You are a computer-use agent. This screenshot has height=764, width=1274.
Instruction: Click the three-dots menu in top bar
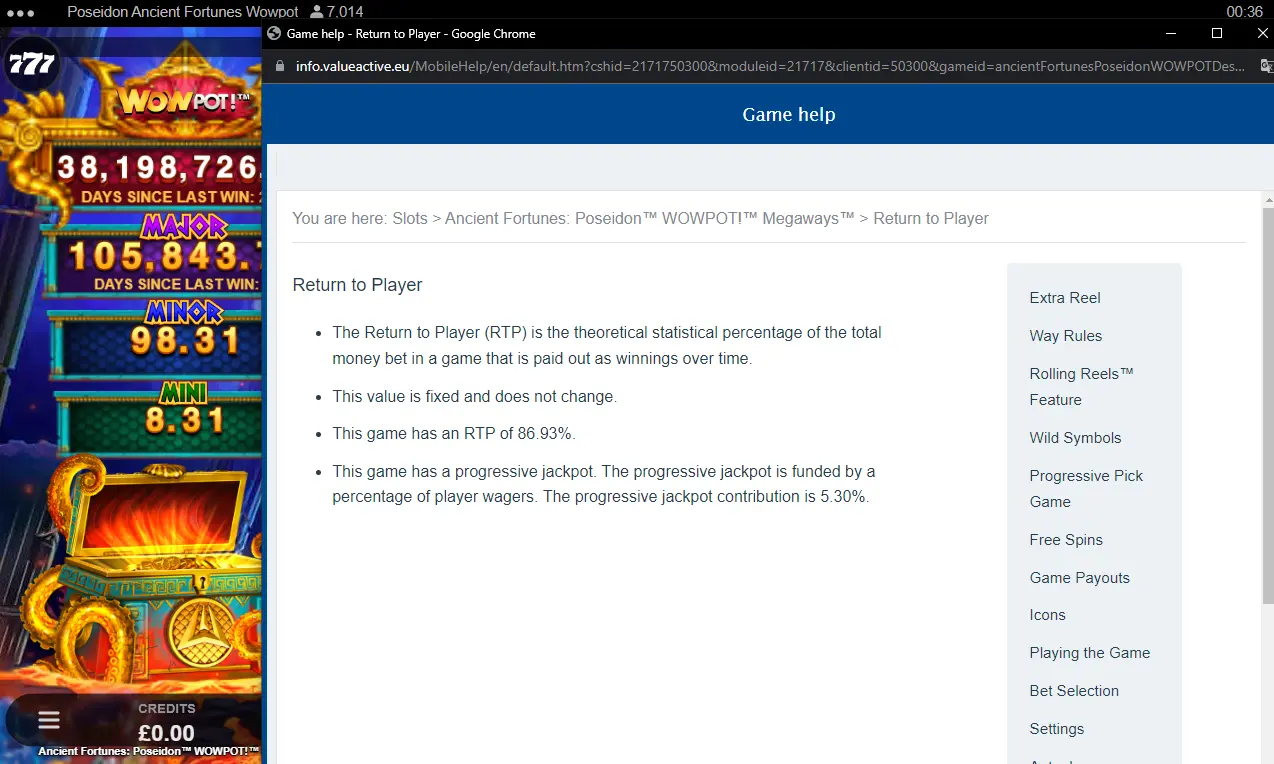click(x=20, y=13)
